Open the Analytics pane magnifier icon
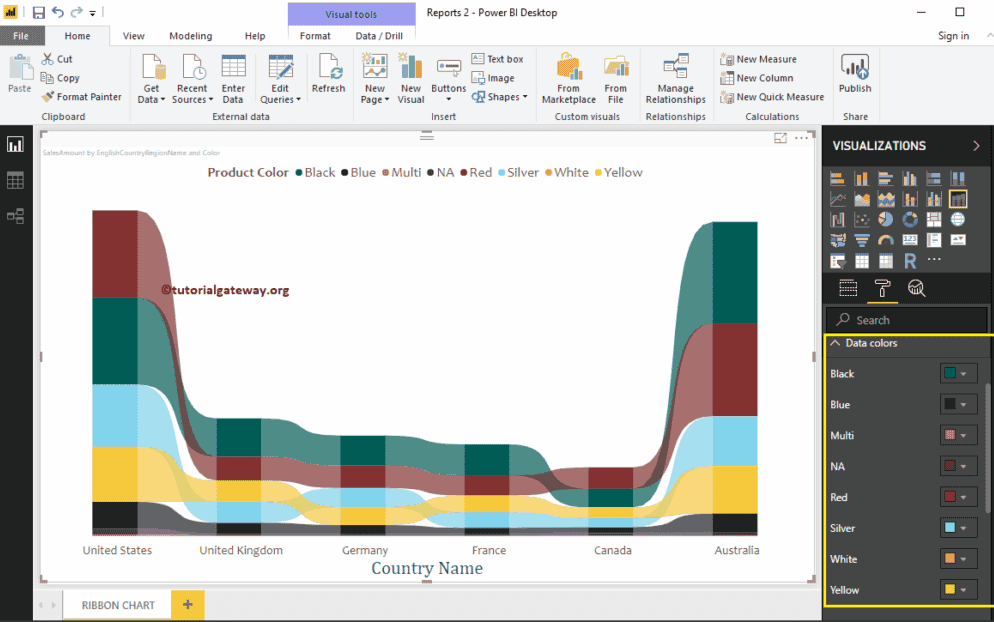 916,289
